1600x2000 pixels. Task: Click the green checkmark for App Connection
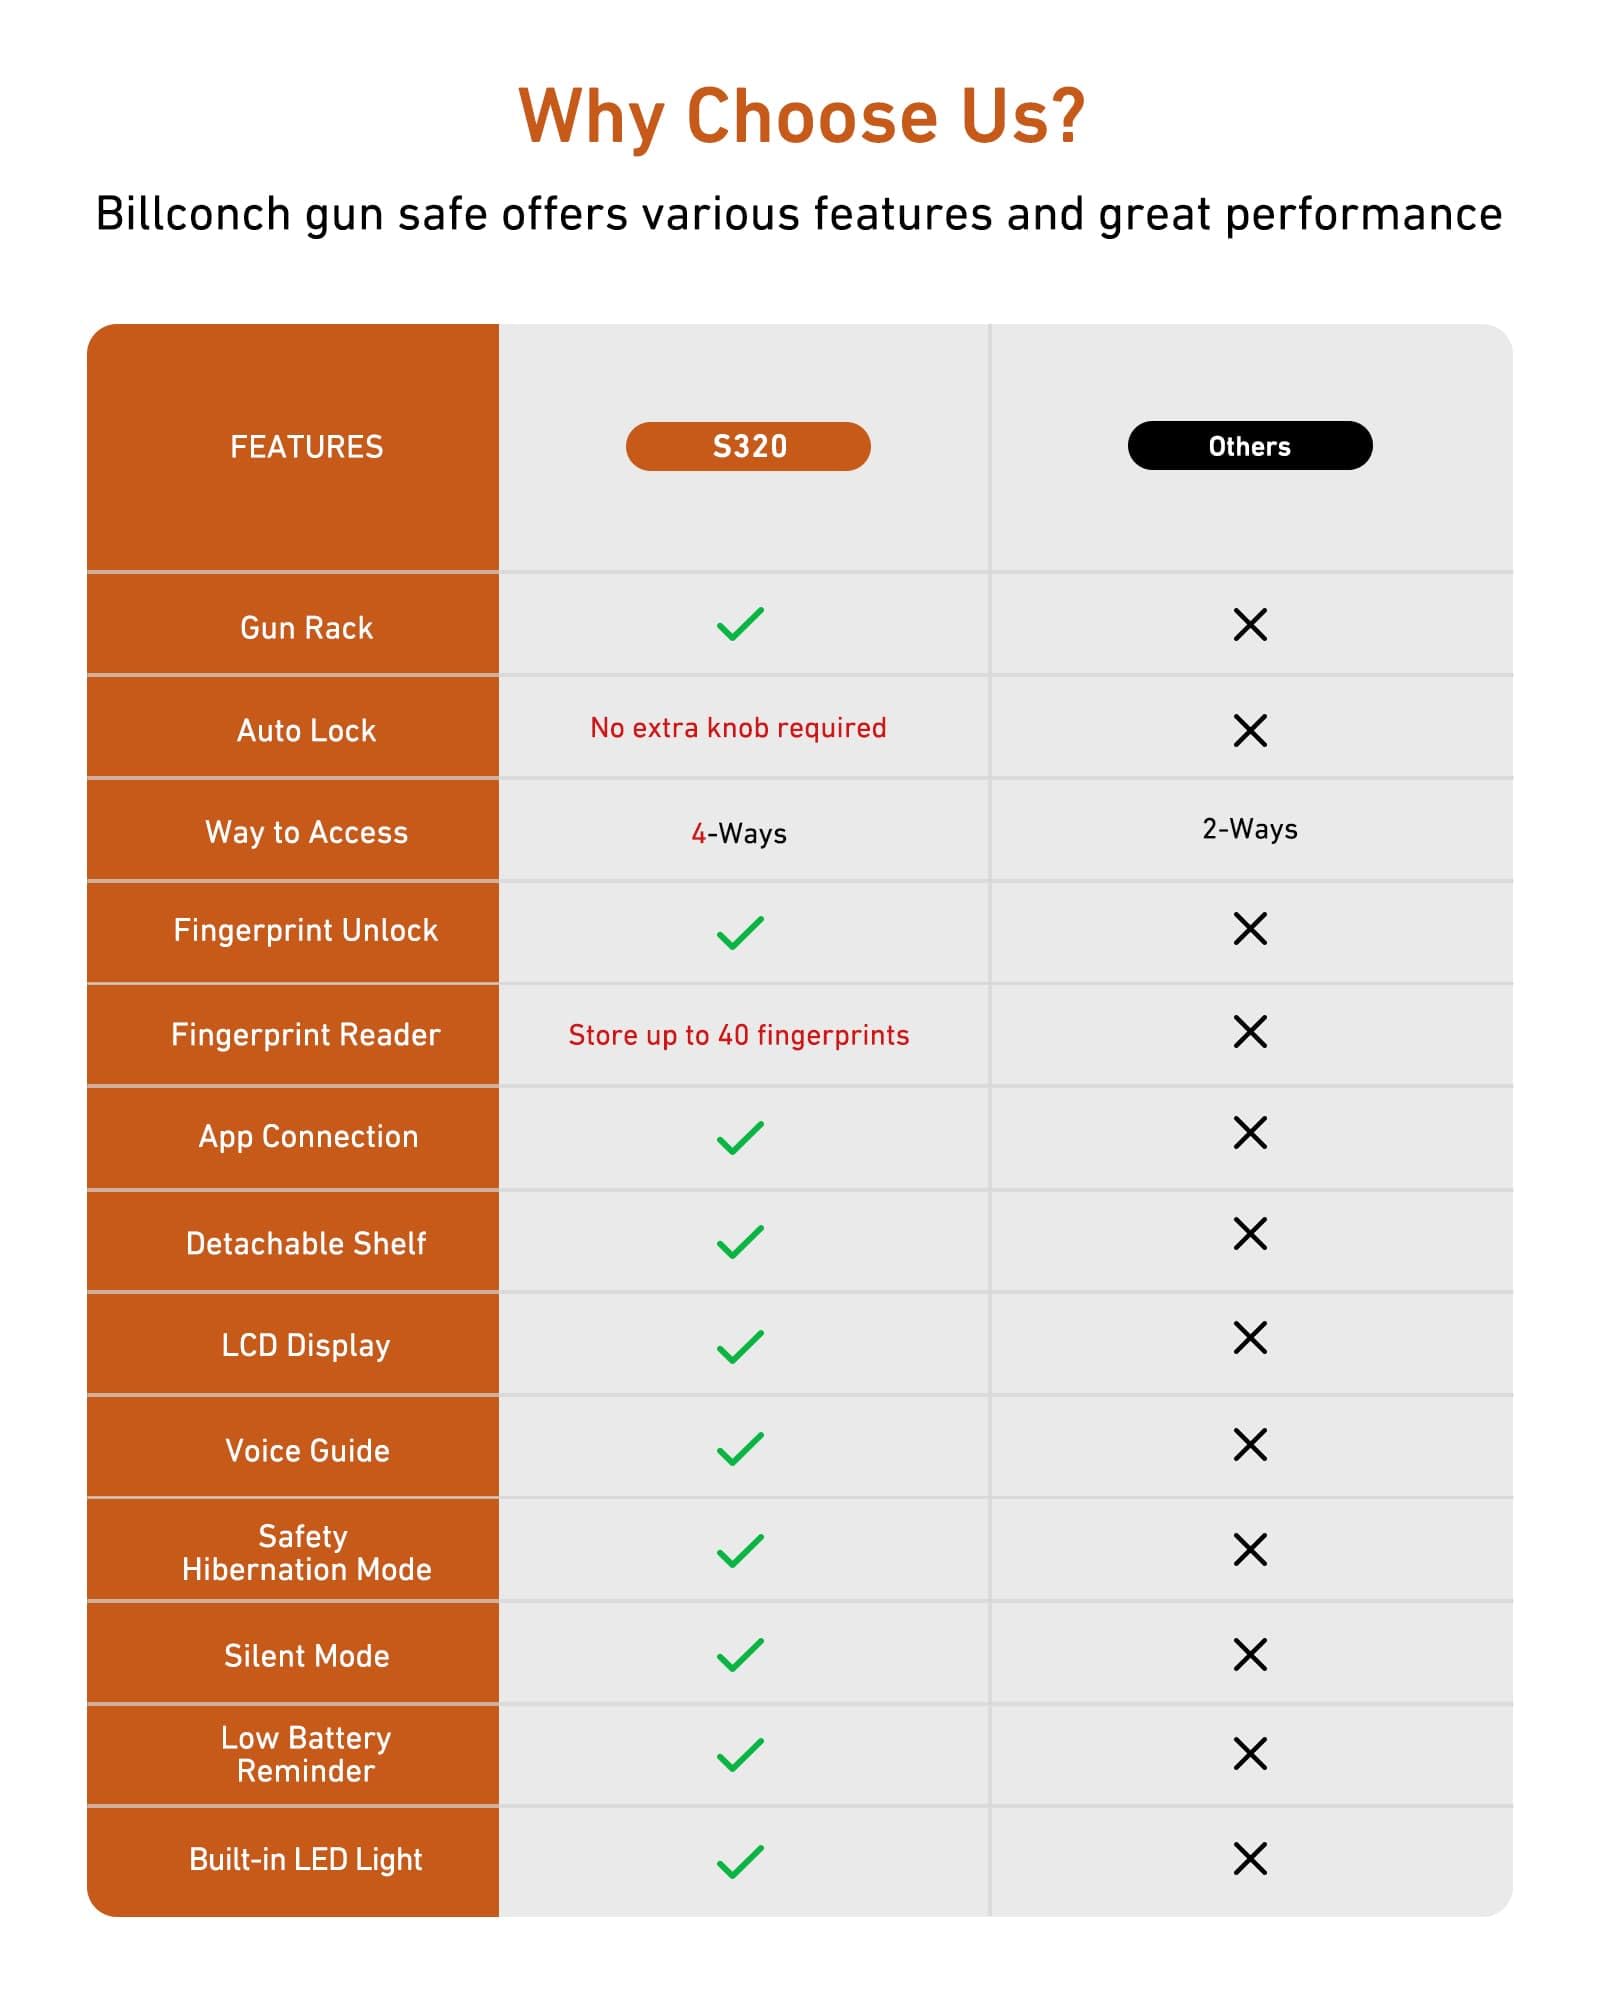[740, 1137]
